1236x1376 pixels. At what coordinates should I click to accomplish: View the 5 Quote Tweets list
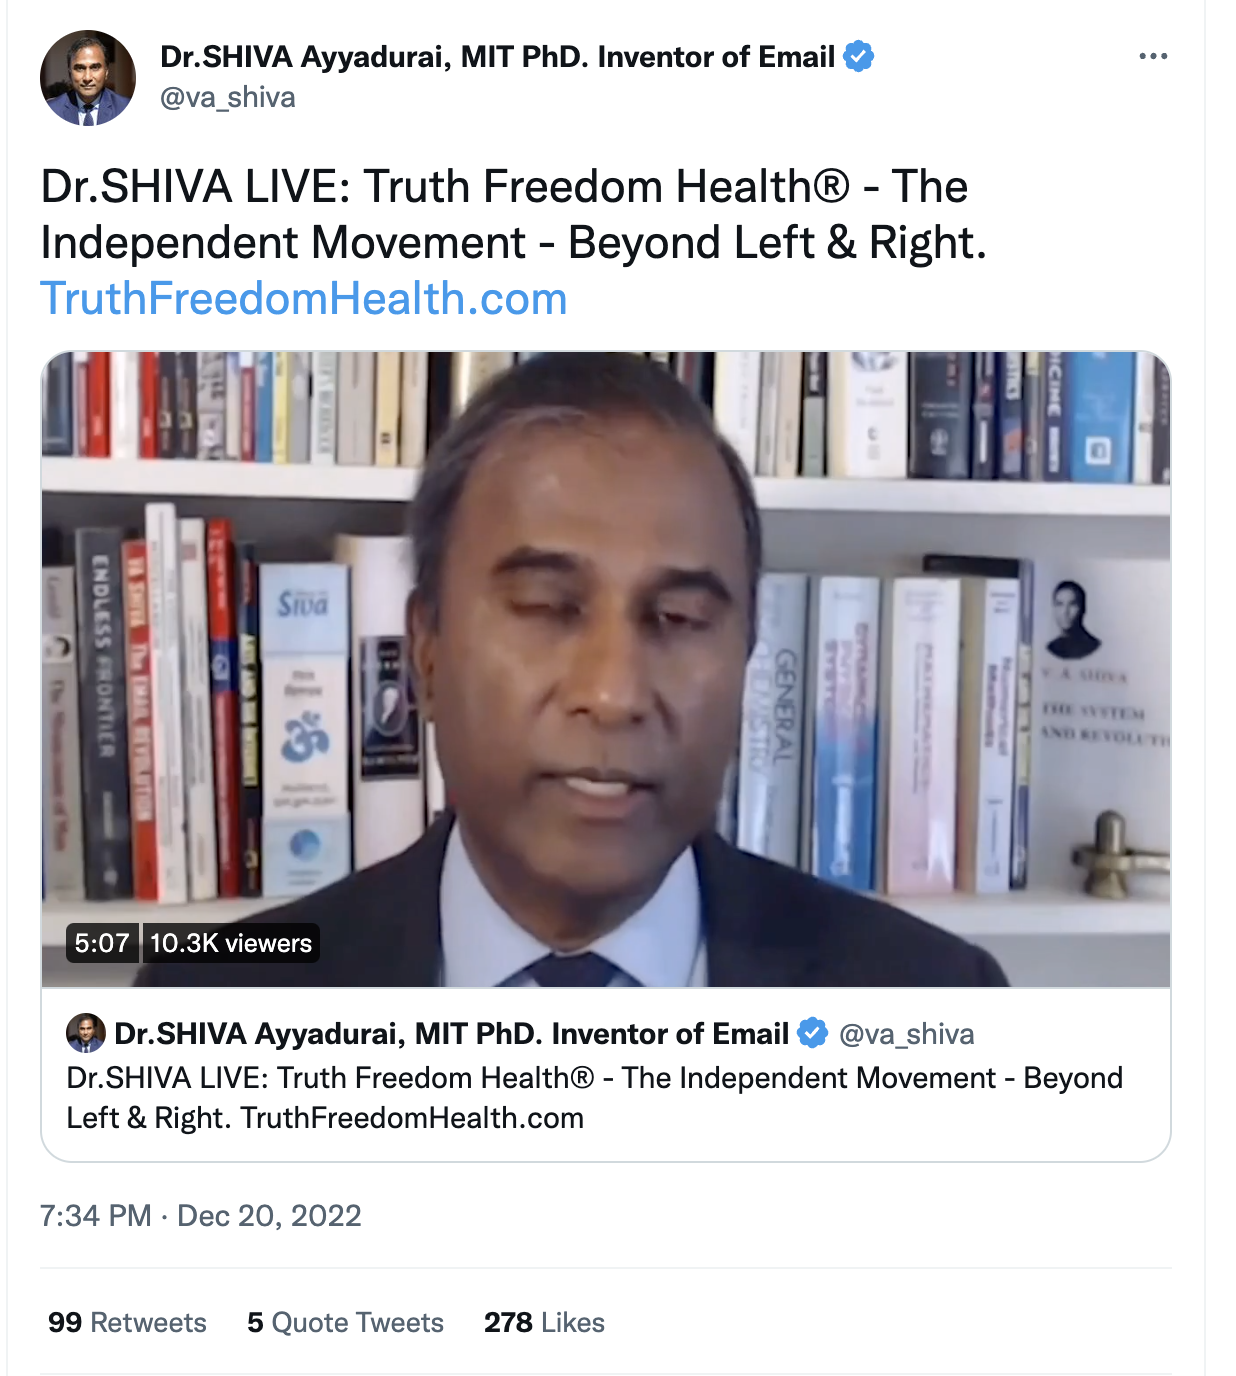click(x=345, y=1322)
